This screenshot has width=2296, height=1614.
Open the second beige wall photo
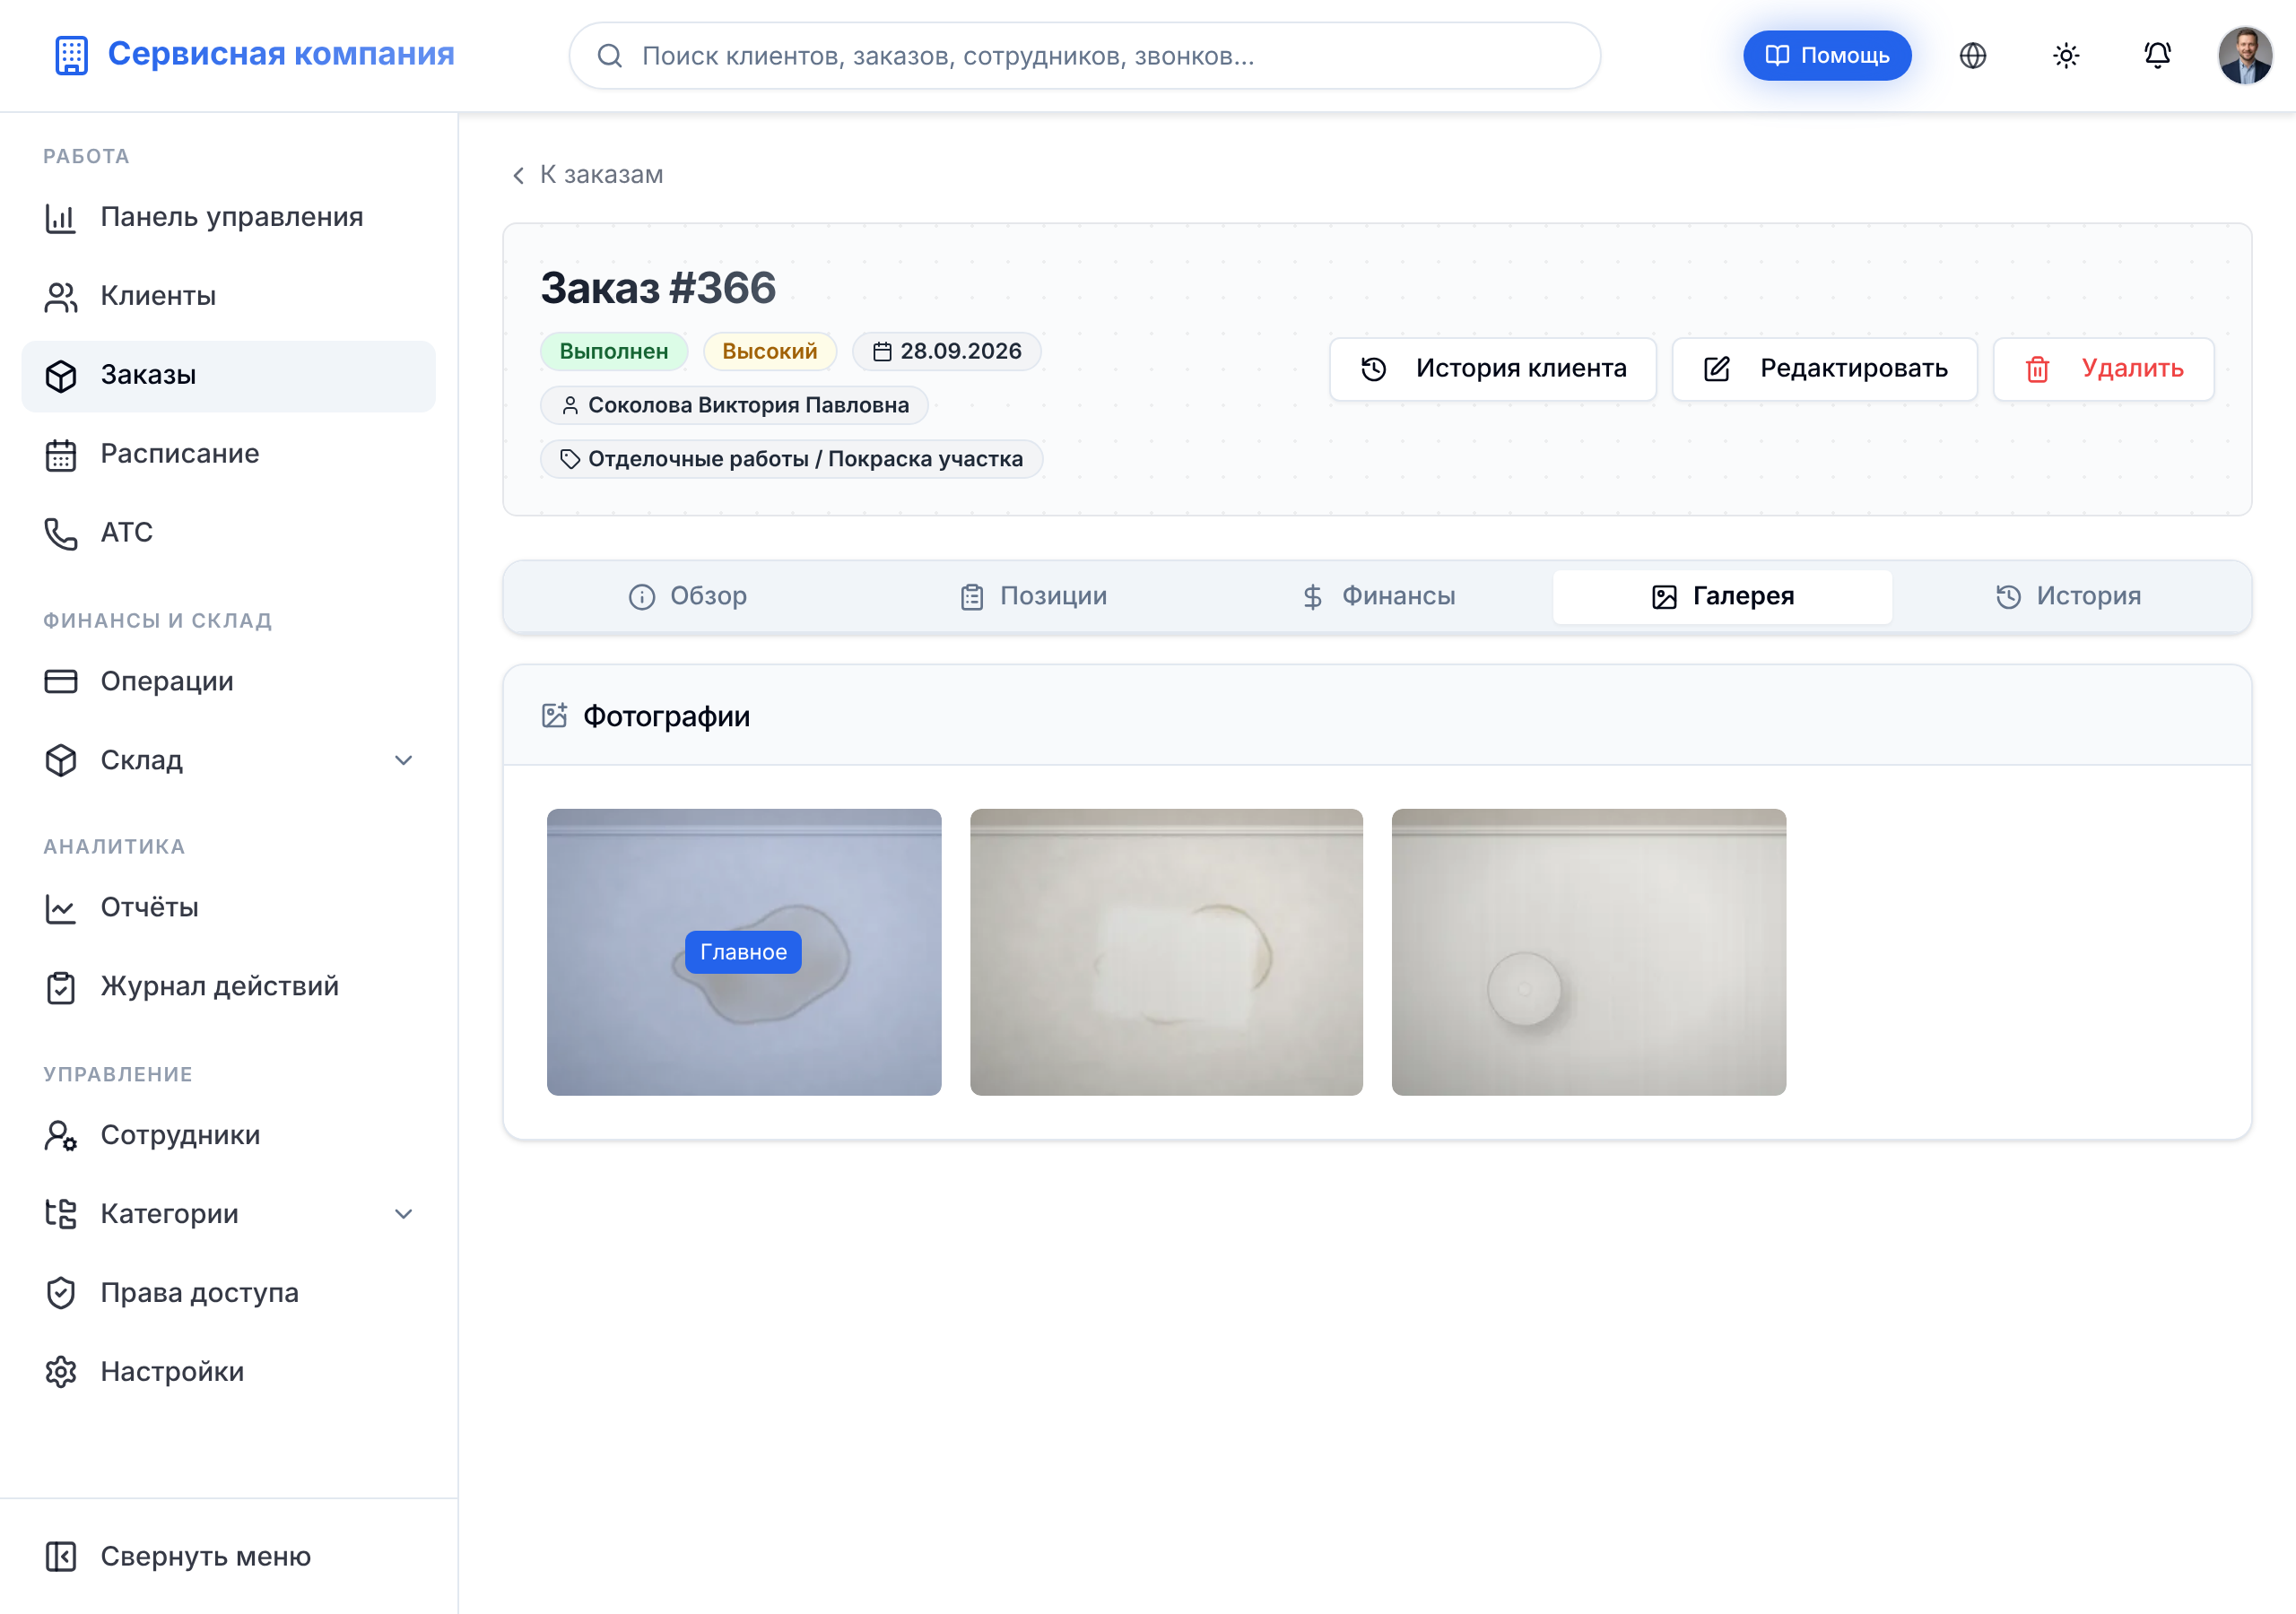1166,952
